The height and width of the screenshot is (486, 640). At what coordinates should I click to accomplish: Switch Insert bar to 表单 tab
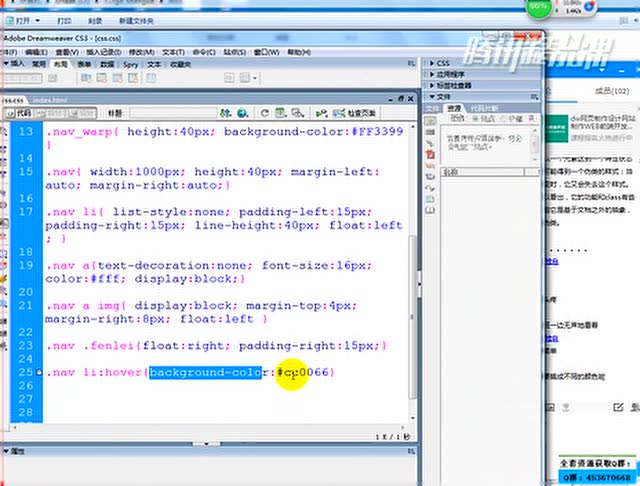coord(84,64)
